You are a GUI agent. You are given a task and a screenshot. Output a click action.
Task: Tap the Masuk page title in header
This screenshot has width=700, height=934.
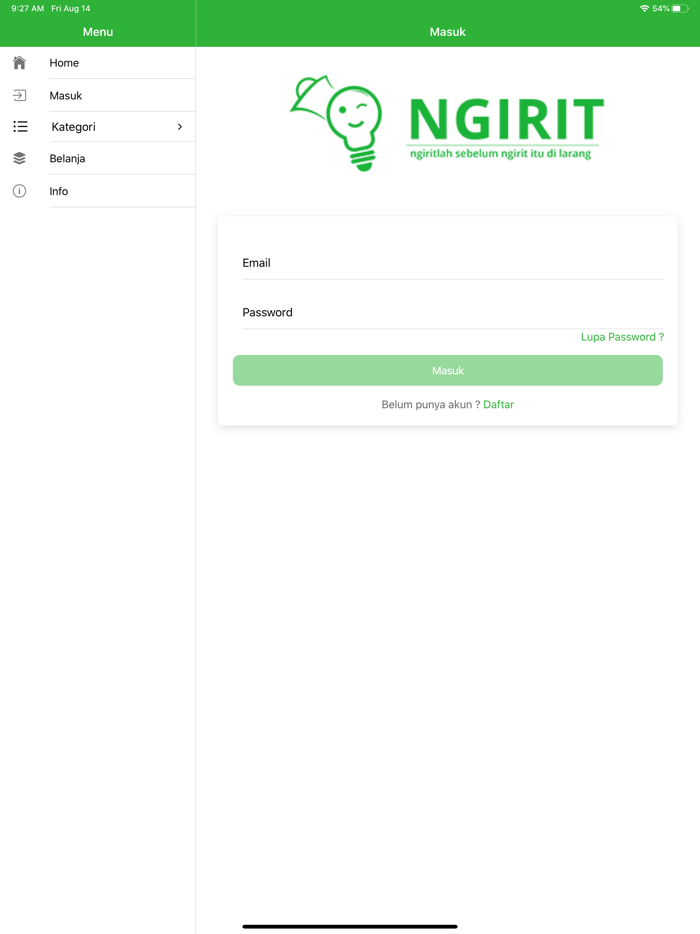point(447,32)
